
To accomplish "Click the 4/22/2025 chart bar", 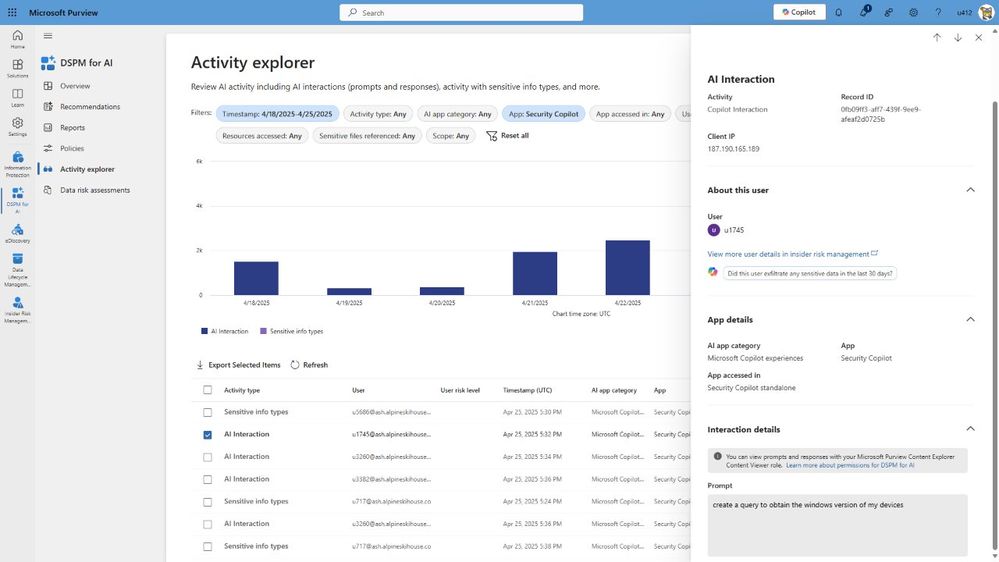I will point(628,268).
